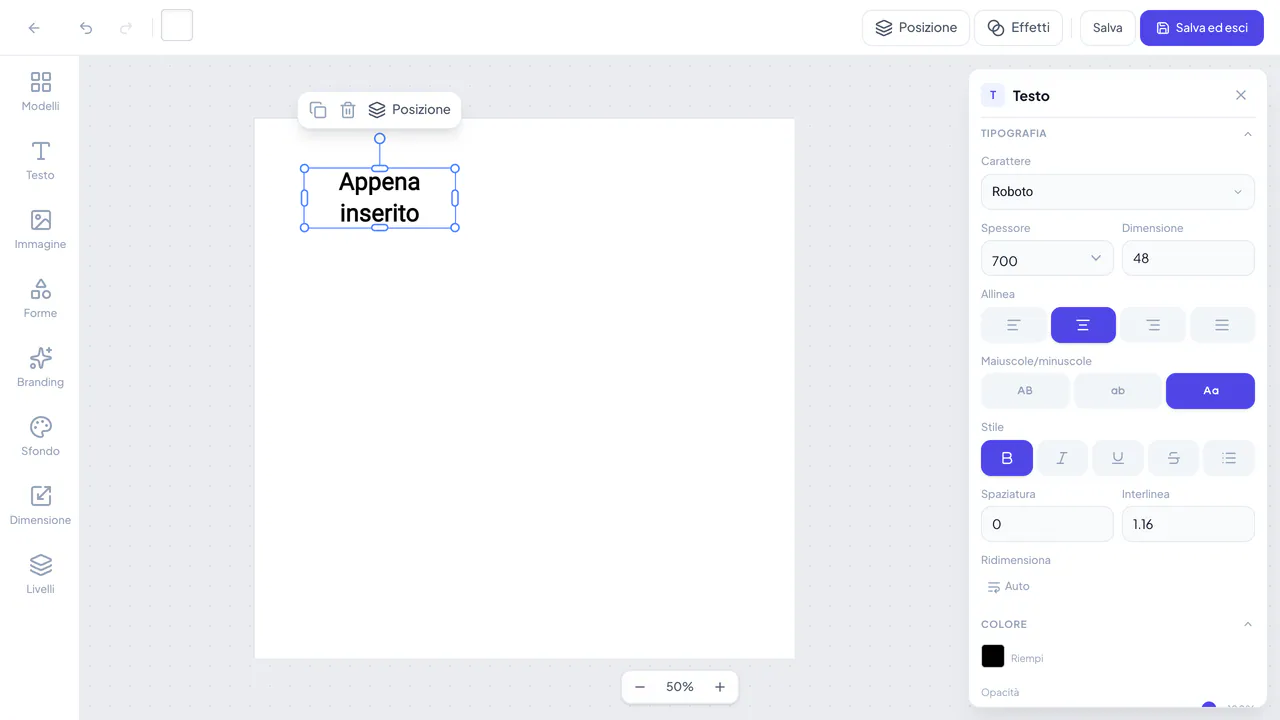Screen dimensions: 1280x720
Task: Open the Testo tool in sidebar
Action: 40,160
